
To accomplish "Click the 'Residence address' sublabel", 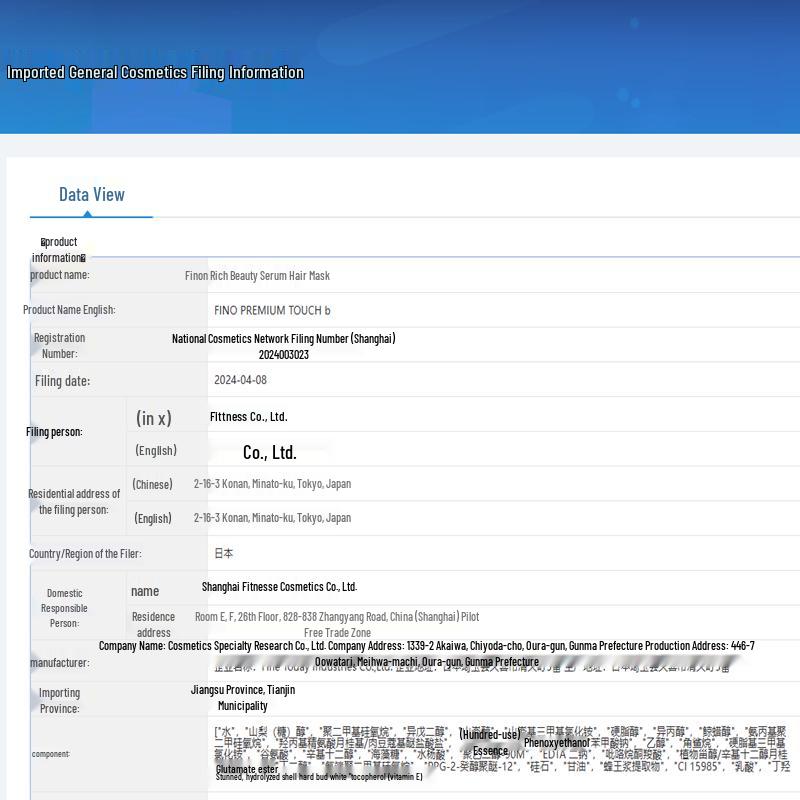I will [154, 624].
